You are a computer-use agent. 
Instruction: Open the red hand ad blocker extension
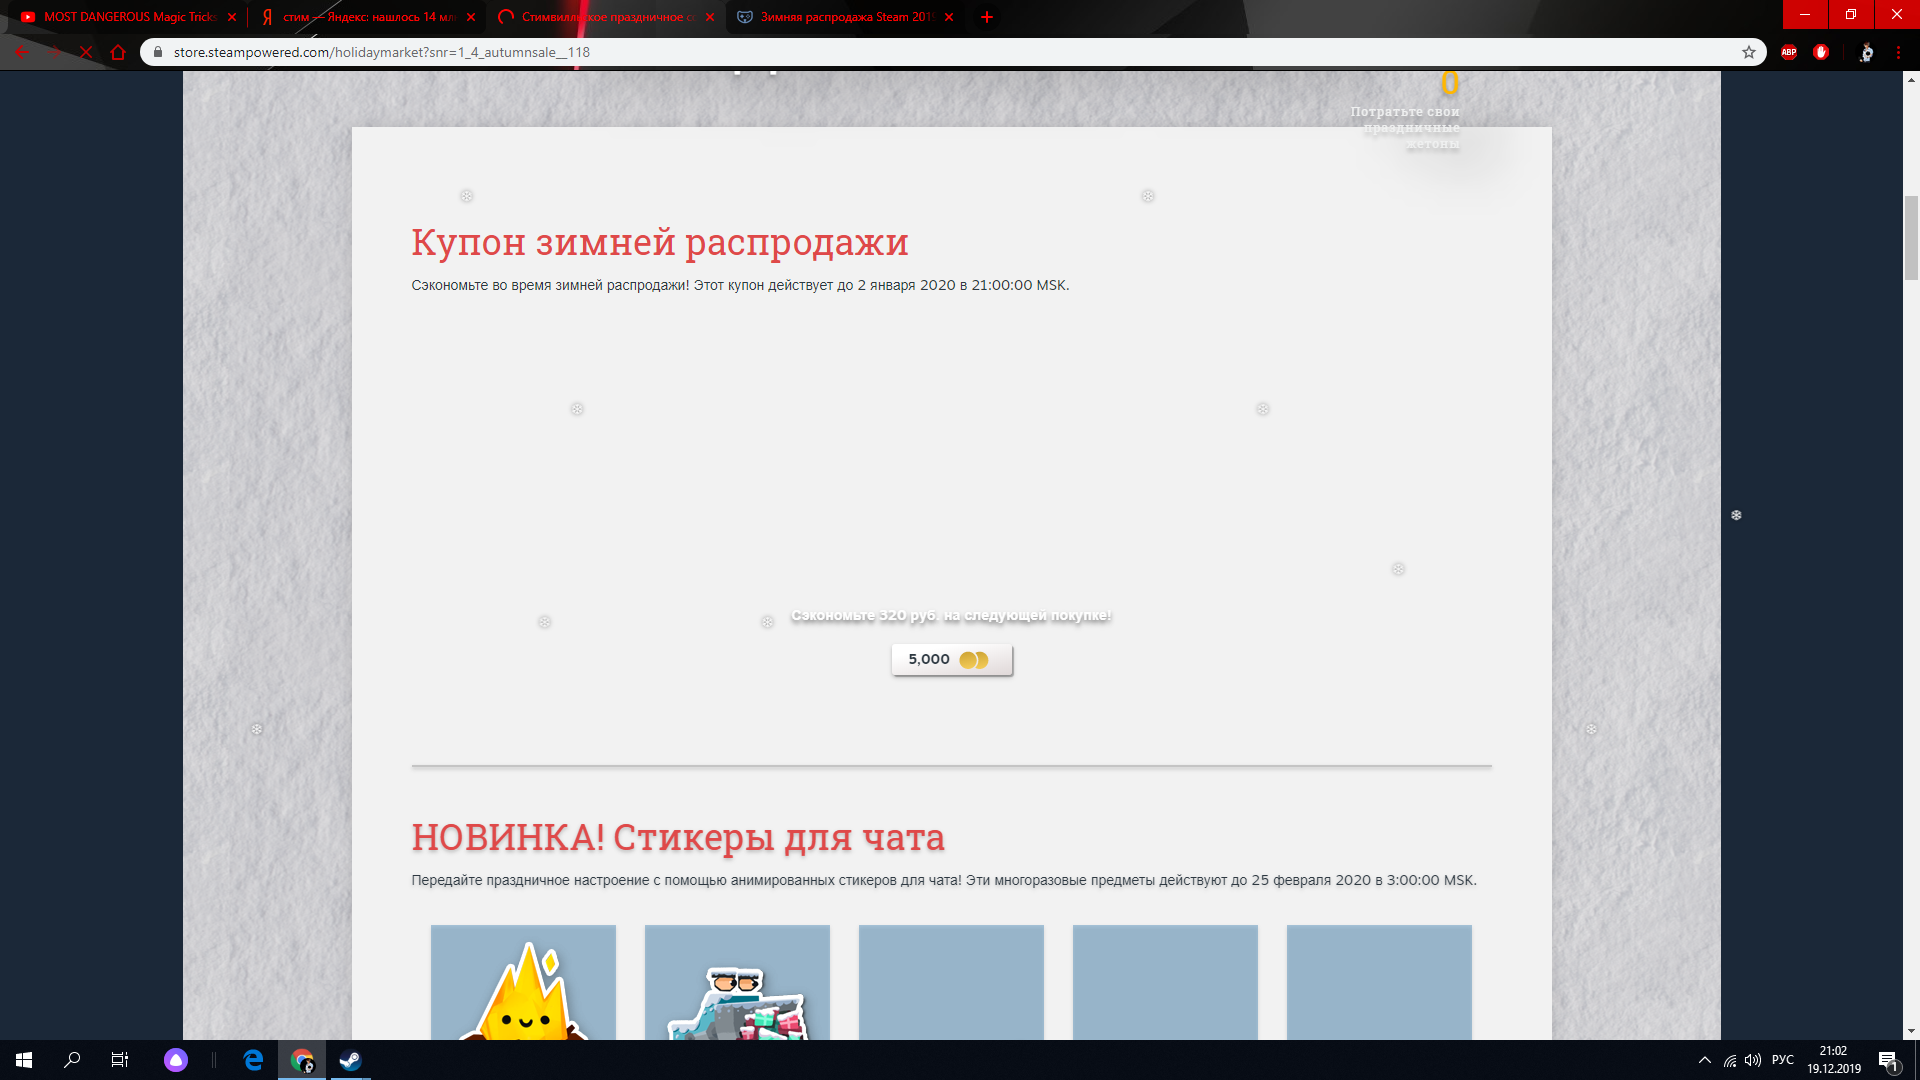[x=1821, y=52]
